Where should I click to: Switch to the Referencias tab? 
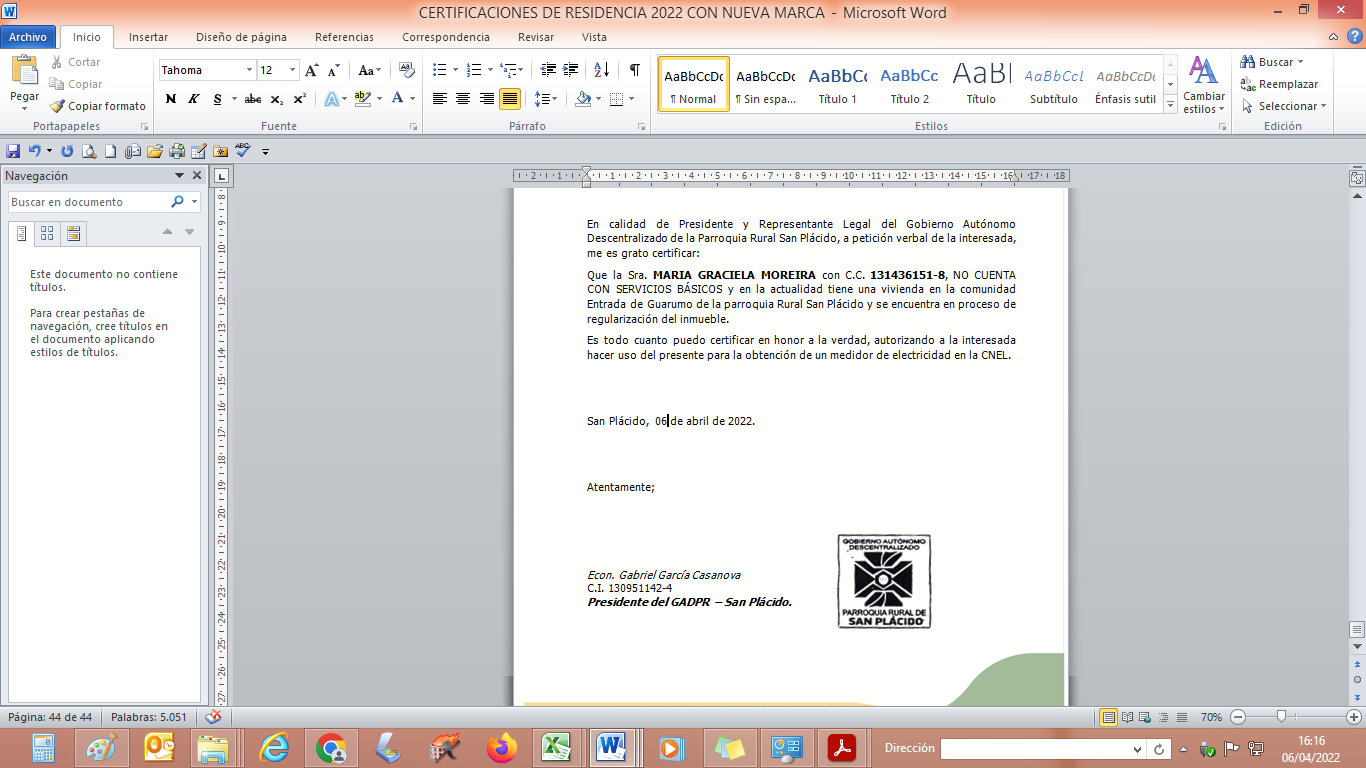click(x=344, y=37)
